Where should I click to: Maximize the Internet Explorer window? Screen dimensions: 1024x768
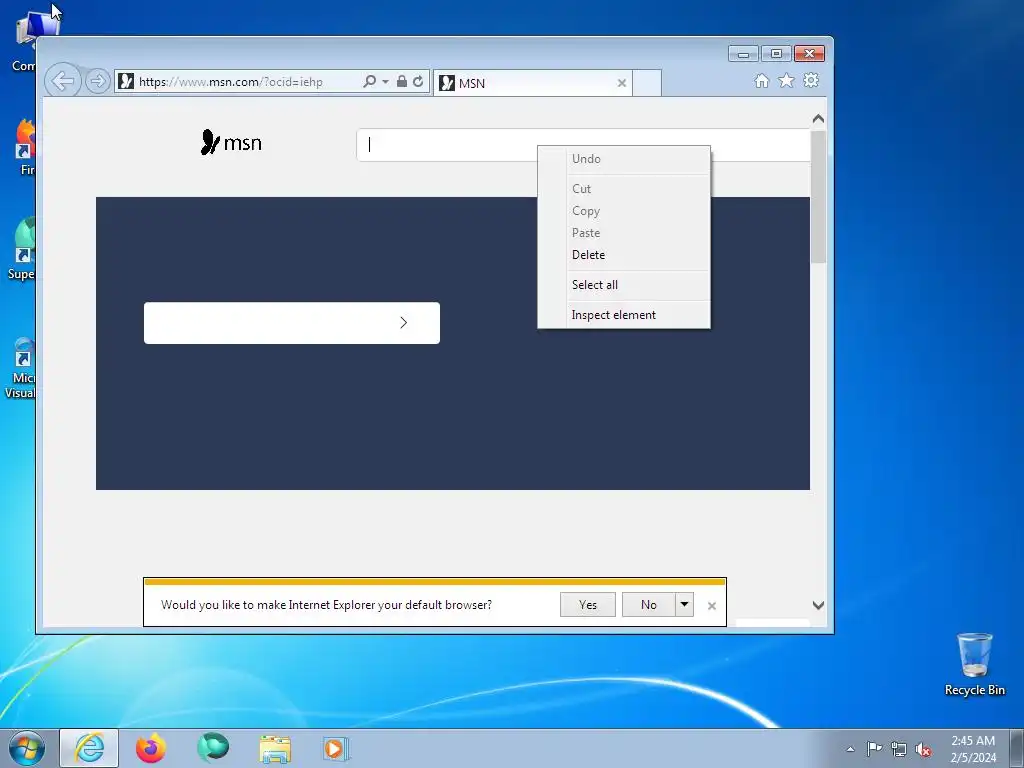[x=776, y=54]
